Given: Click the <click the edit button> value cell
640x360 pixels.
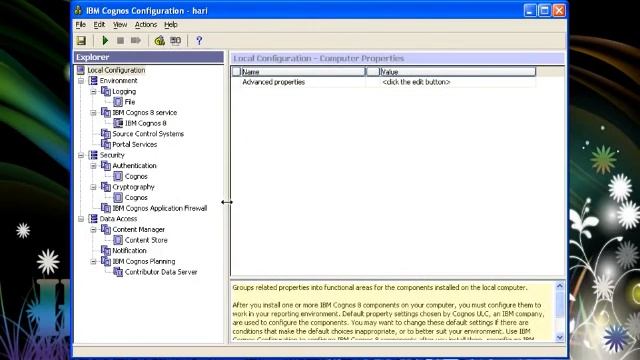Looking at the screenshot, I should coord(416,82).
